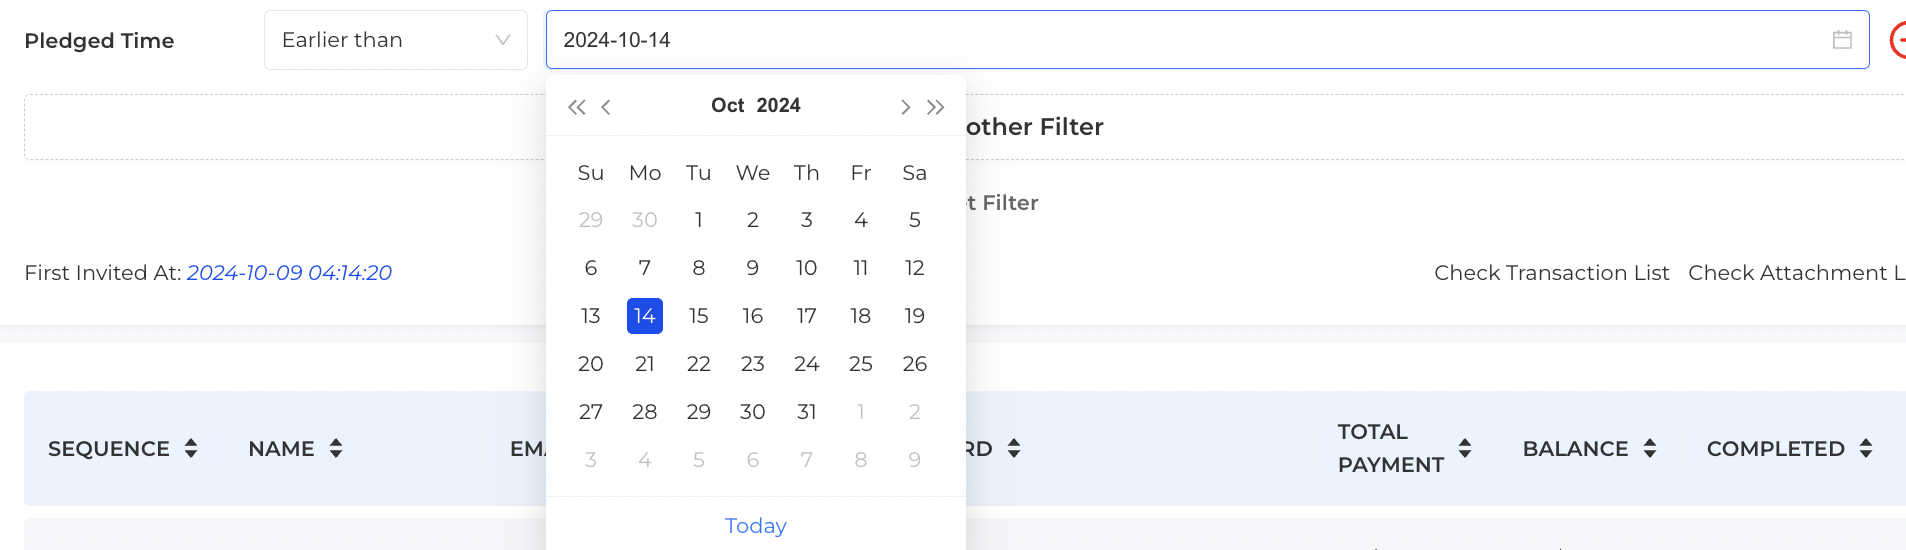Go to next month arrow
The width and height of the screenshot is (1906, 550).
click(905, 107)
